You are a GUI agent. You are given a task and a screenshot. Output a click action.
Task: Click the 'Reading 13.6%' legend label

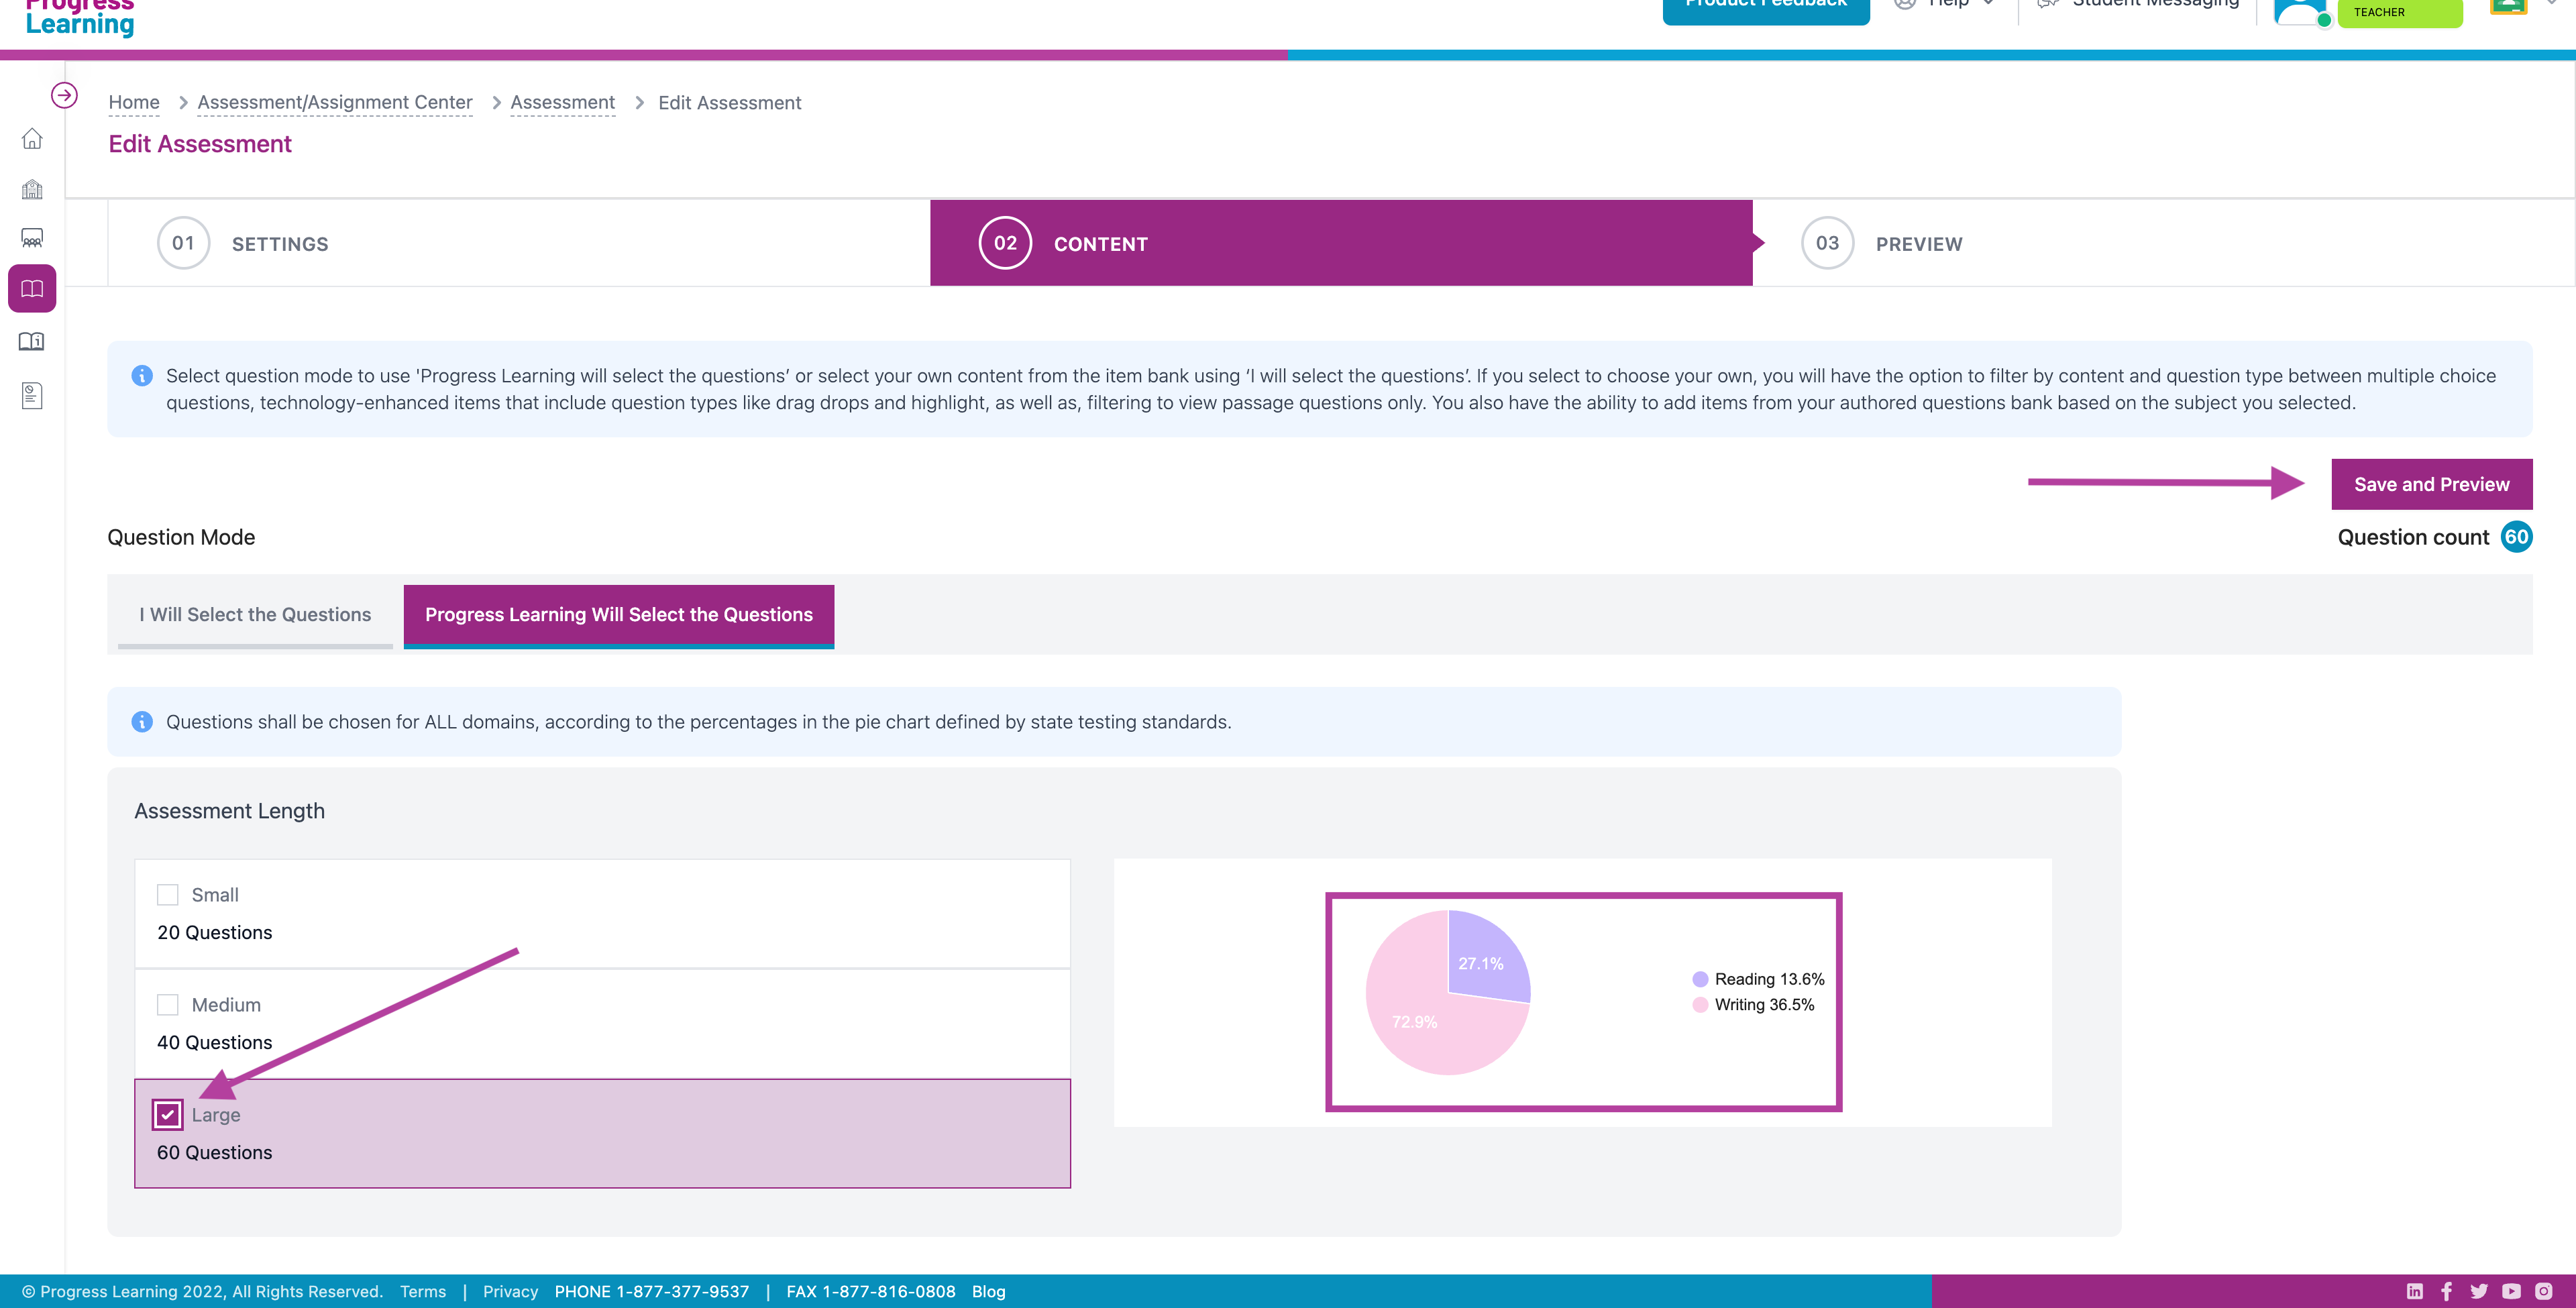[1770, 979]
